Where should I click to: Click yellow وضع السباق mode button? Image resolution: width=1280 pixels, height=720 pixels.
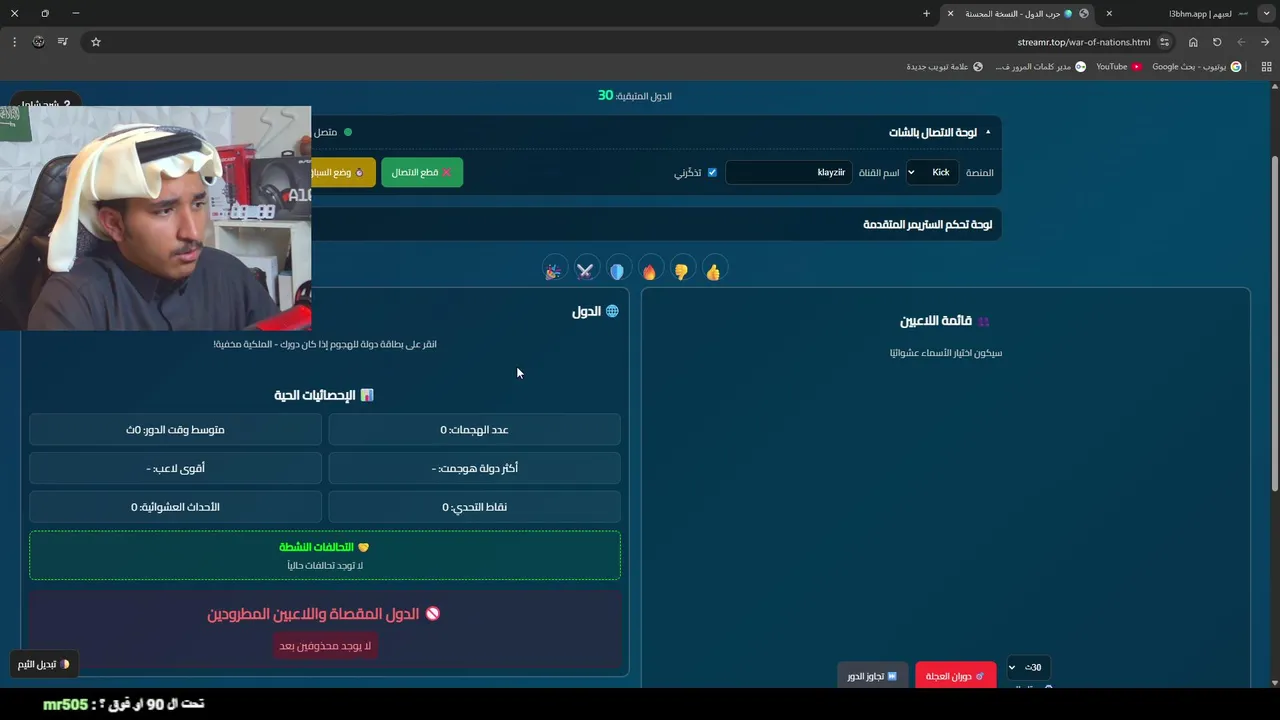click(x=343, y=172)
